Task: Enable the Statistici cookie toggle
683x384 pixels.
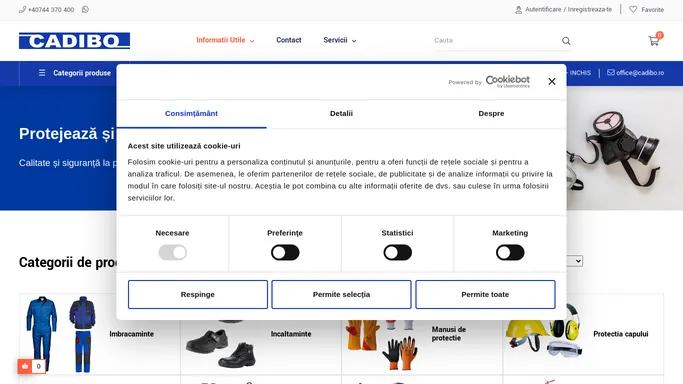Action: 397,253
